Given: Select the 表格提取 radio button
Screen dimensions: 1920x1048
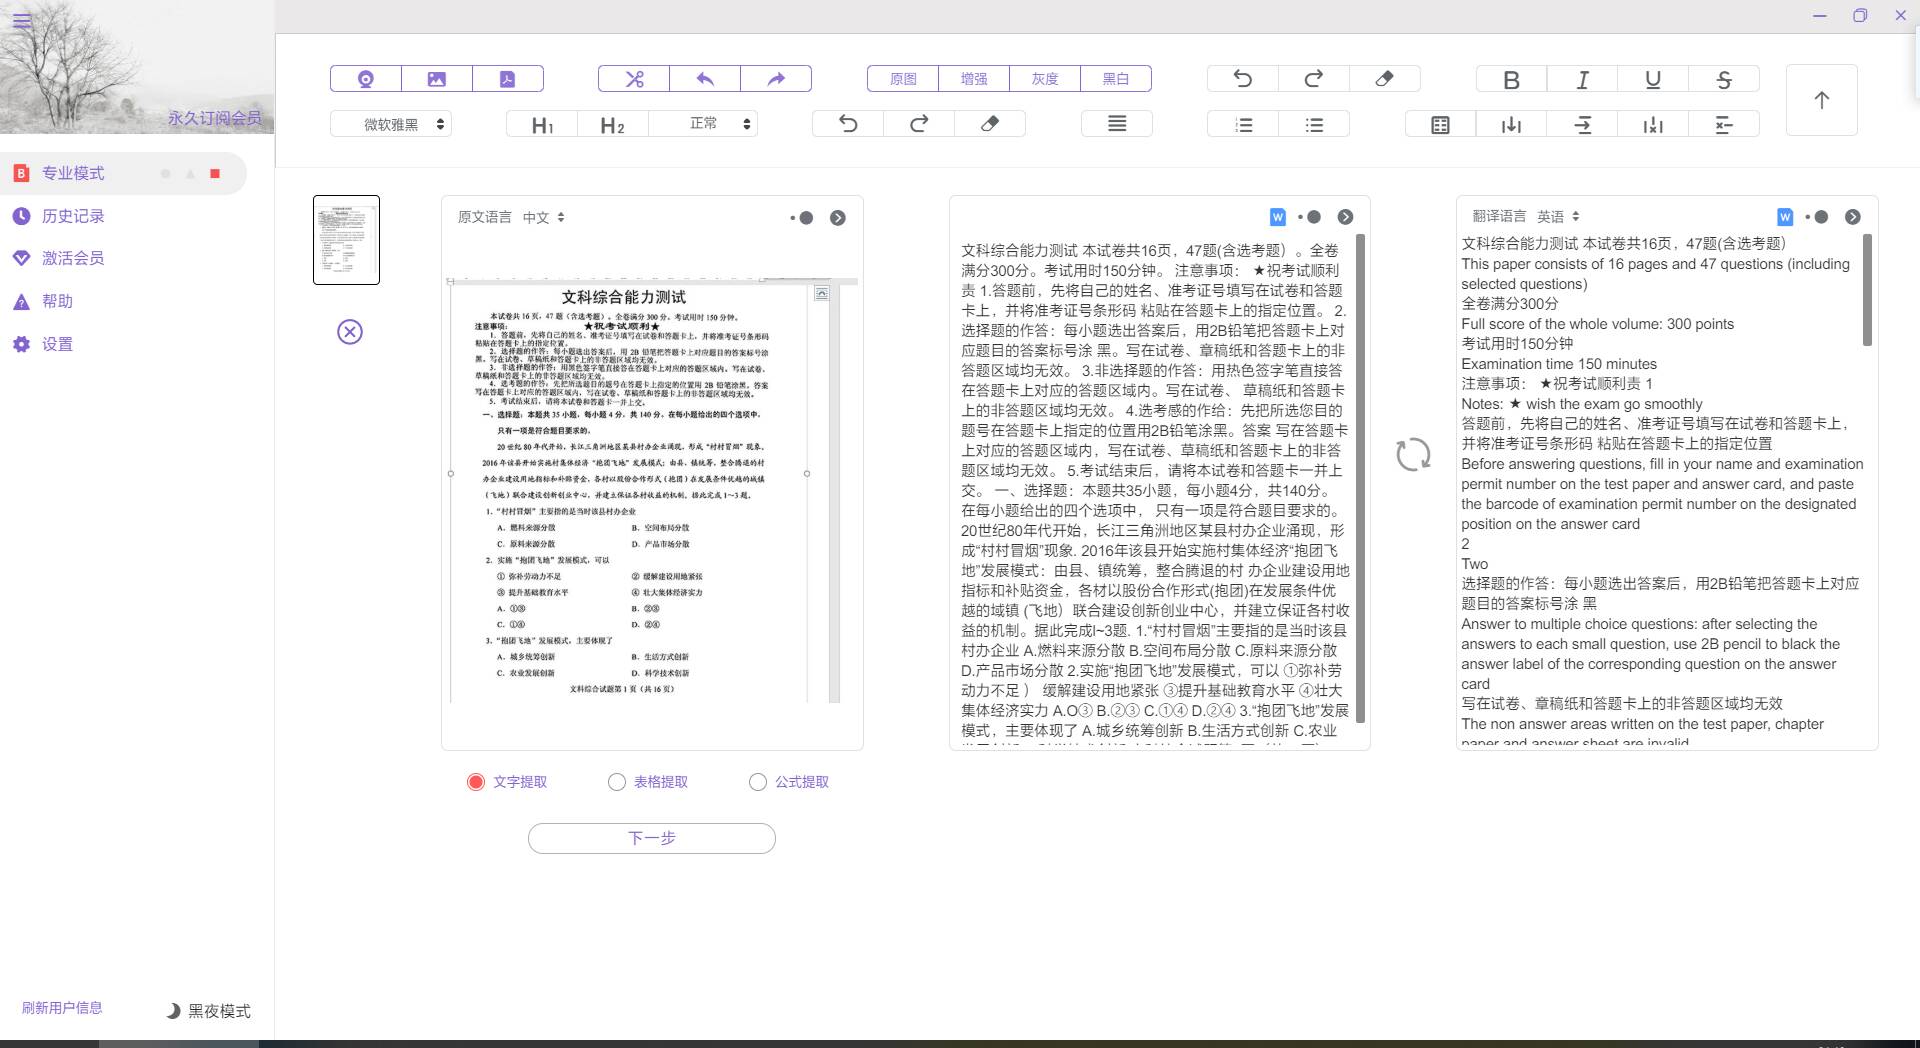Looking at the screenshot, I should point(617,782).
